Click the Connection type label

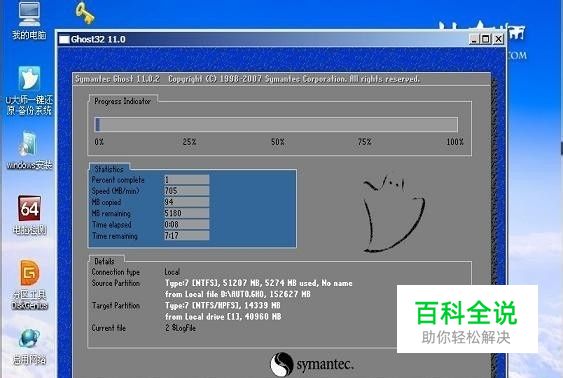click(116, 272)
